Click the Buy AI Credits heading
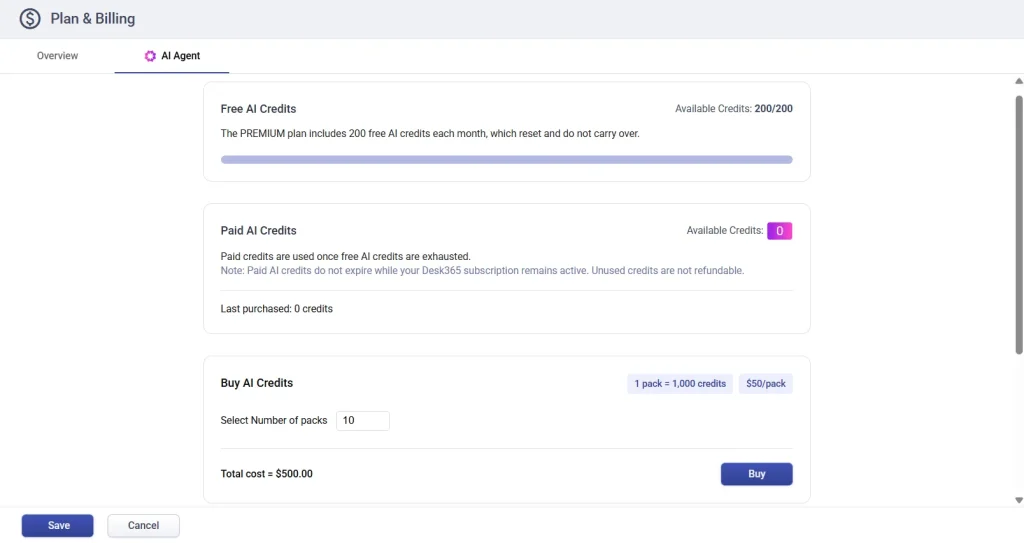 [256, 383]
